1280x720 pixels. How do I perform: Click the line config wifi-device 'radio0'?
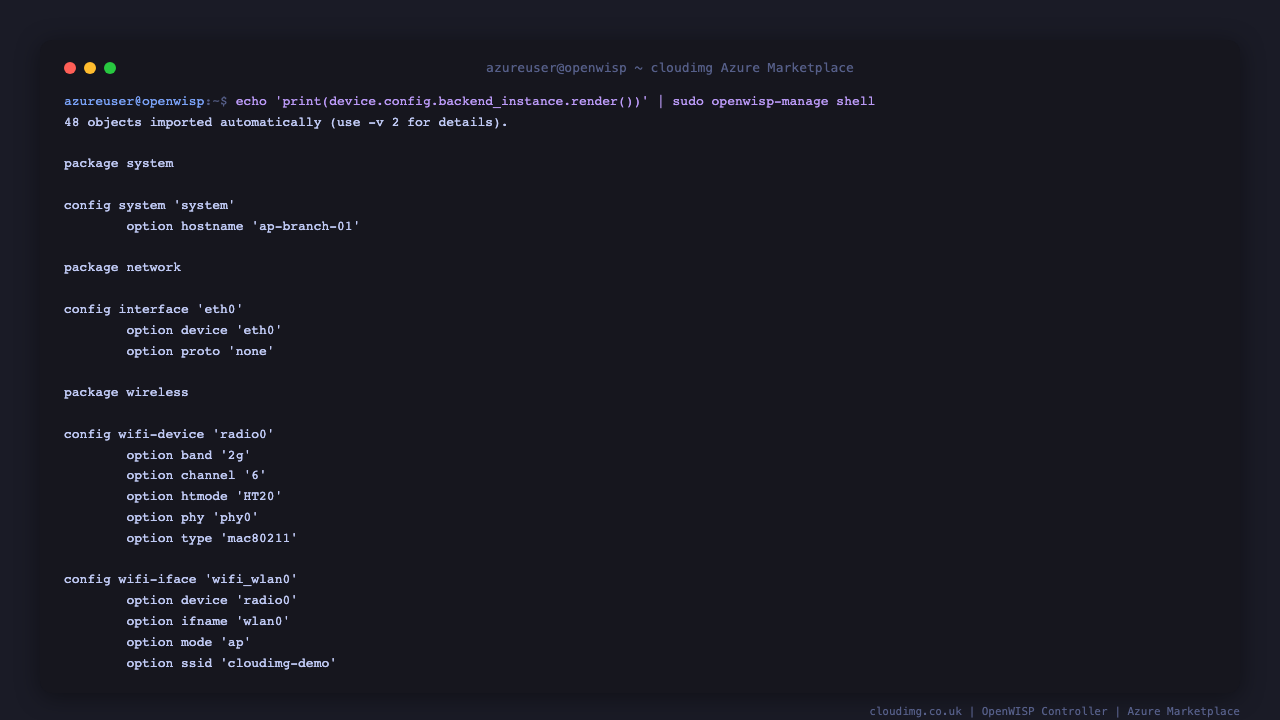pyautogui.click(x=169, y=435)
